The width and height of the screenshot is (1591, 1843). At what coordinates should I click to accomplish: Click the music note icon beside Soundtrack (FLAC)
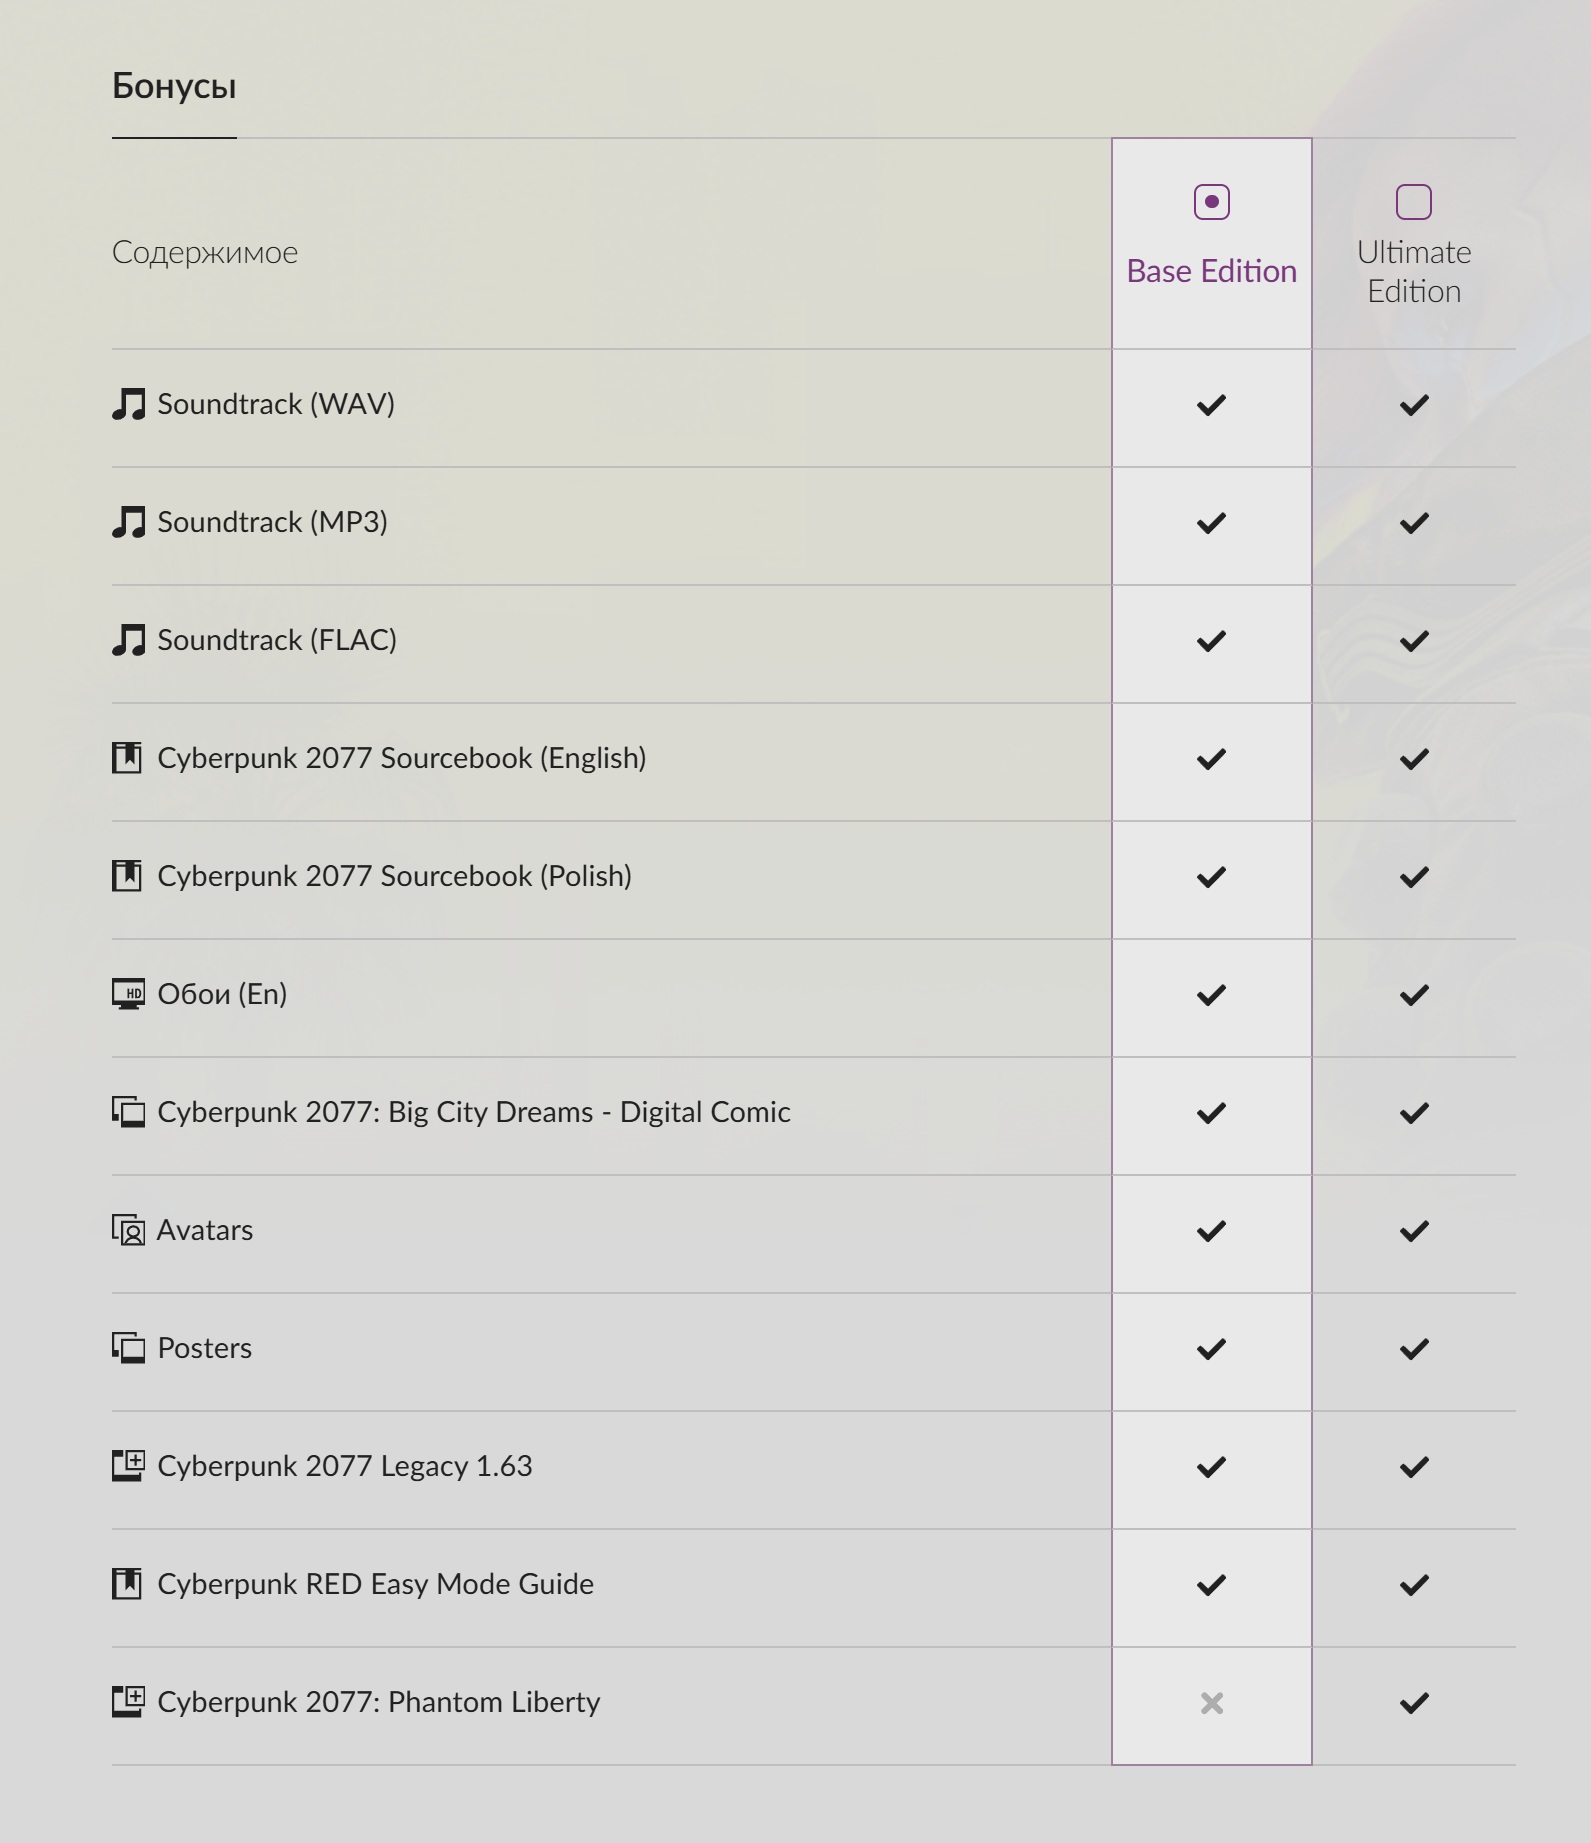(x=128, y=640)
